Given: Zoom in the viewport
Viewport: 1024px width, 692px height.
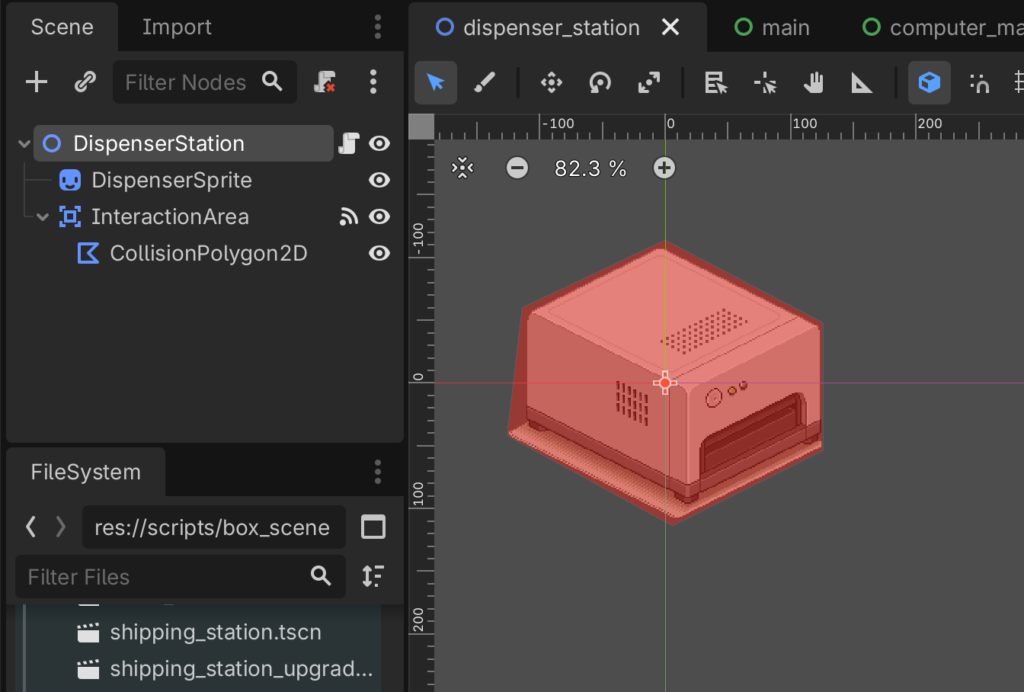Looking at the screenshot, I should [x=664, y=168].
